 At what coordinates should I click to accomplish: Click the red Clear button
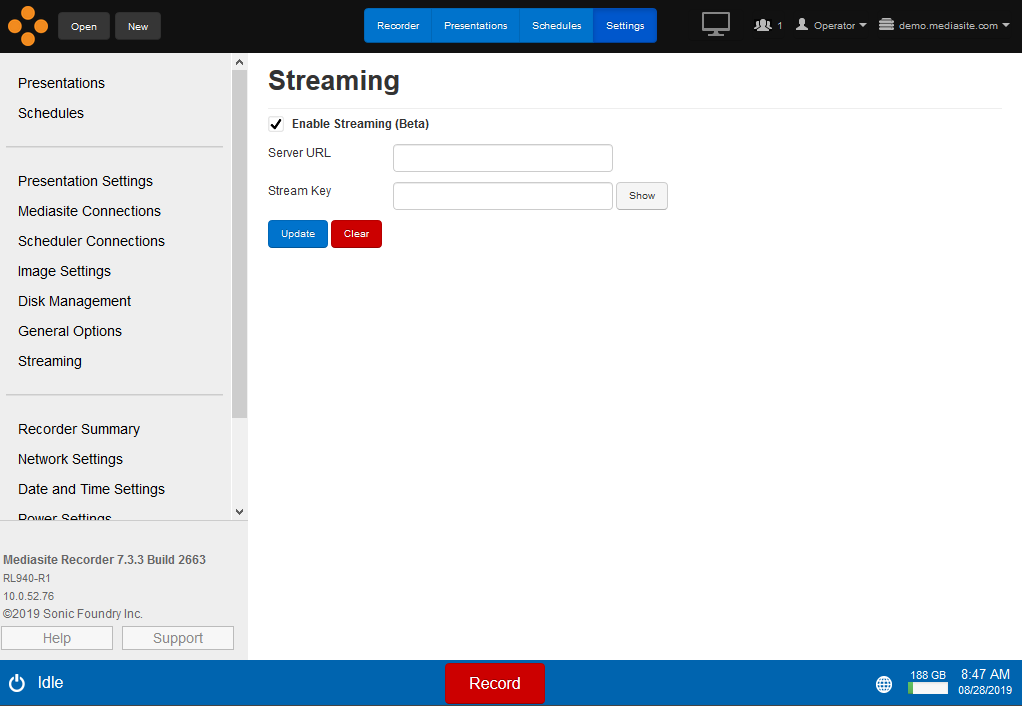[357, 234]
